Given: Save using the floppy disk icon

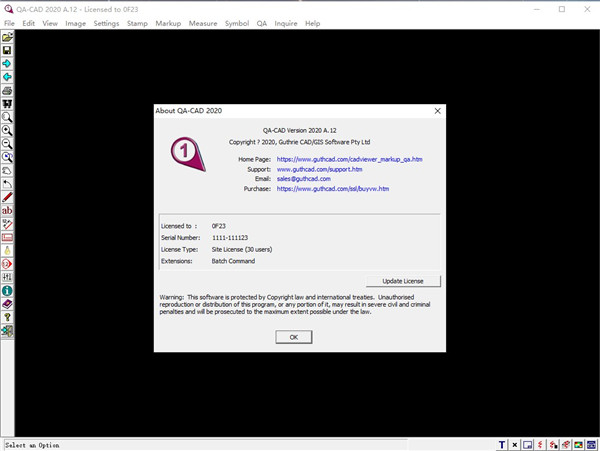Looking at the screenshot, I should [7, 50].
